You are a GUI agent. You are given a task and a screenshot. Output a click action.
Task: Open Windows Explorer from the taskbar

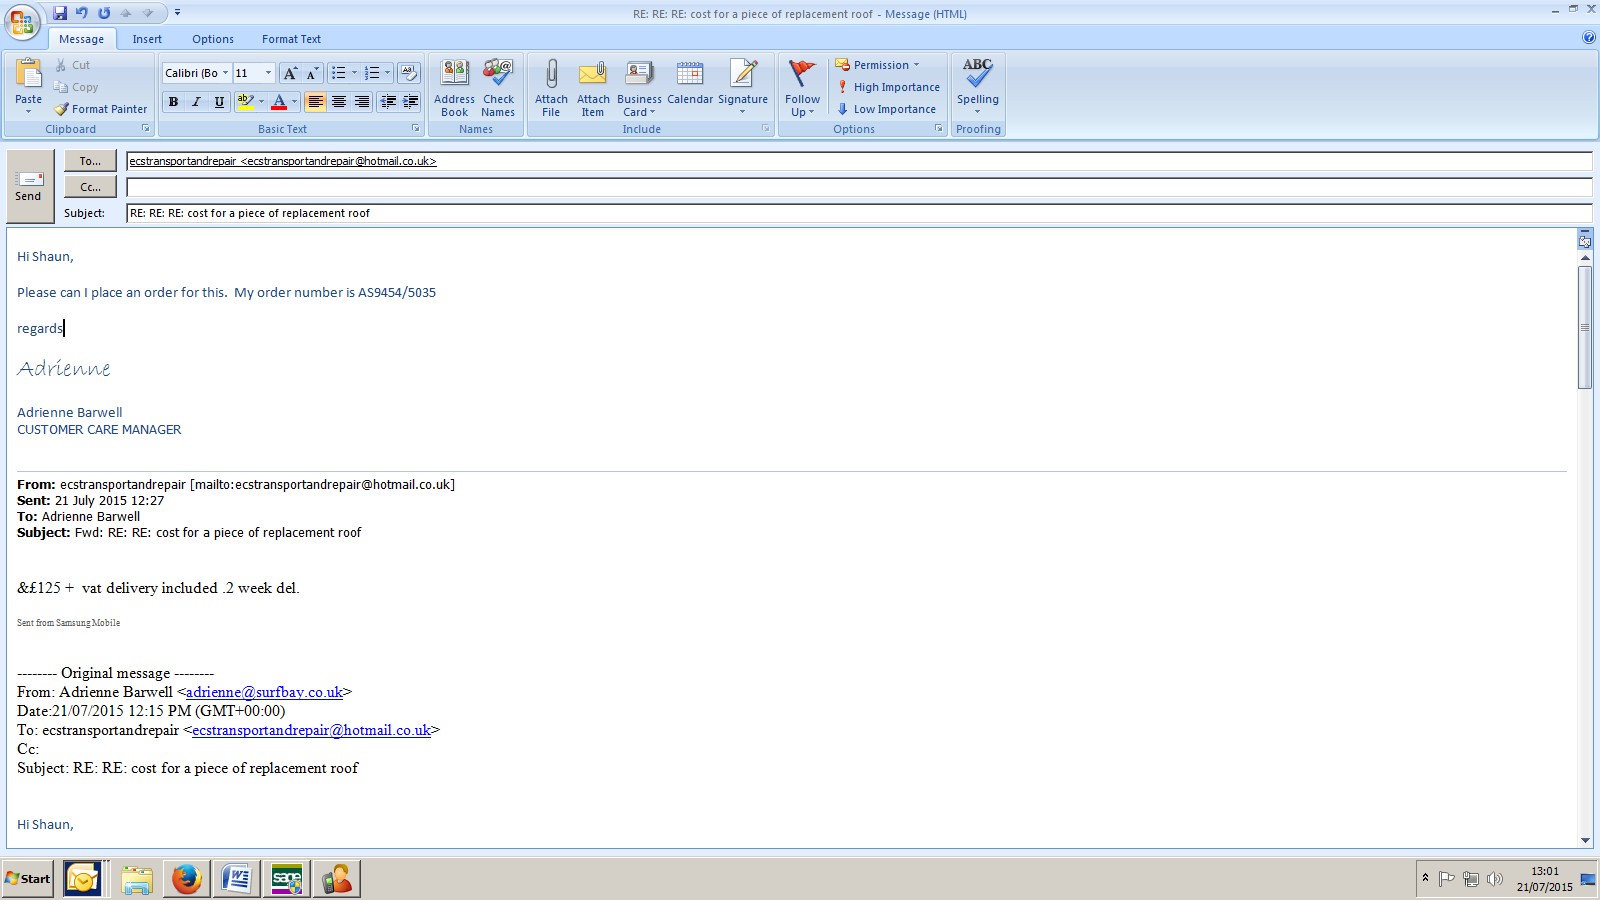point(137,879)
